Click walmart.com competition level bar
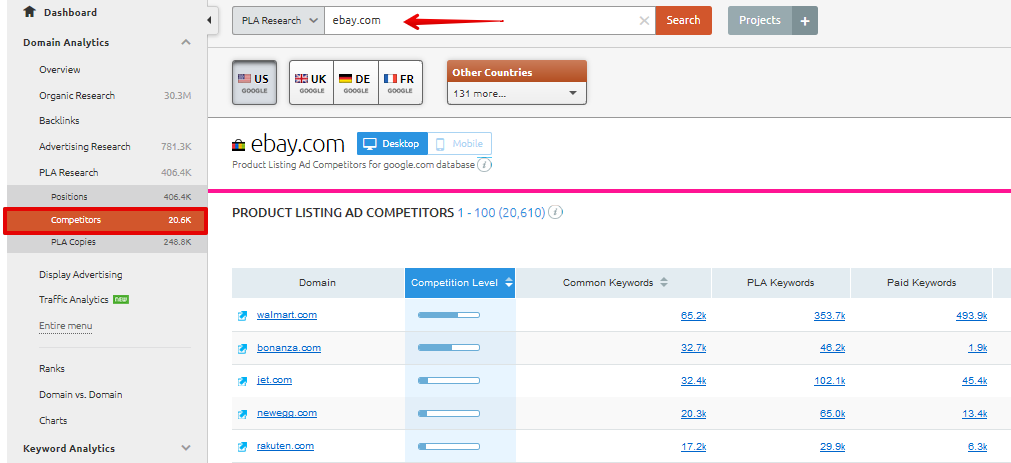The height and width of the screenshot is (463, 1011). (x=449, y=315)
